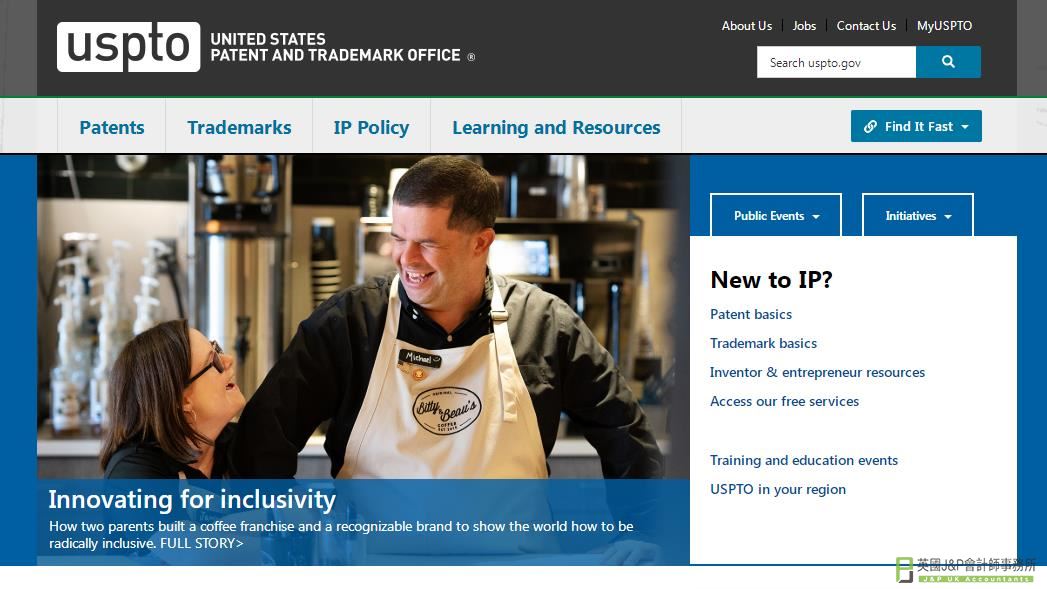Open the Patent basics link
1047x589 pixels.
(x=751, y=314)
